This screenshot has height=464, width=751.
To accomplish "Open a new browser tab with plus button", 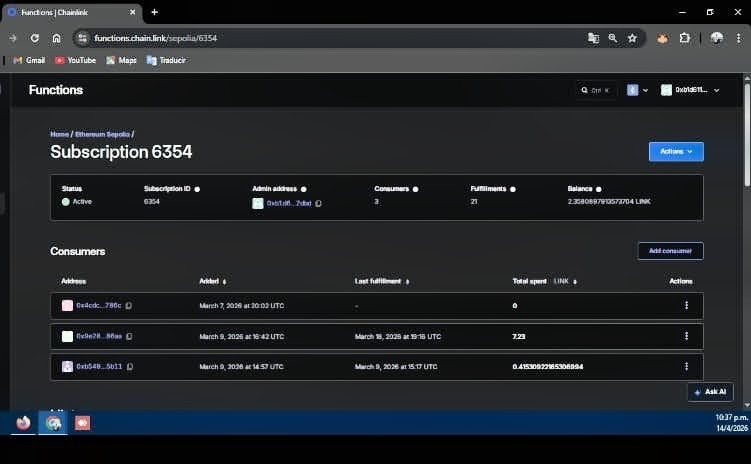I will [x=155, y=12].
